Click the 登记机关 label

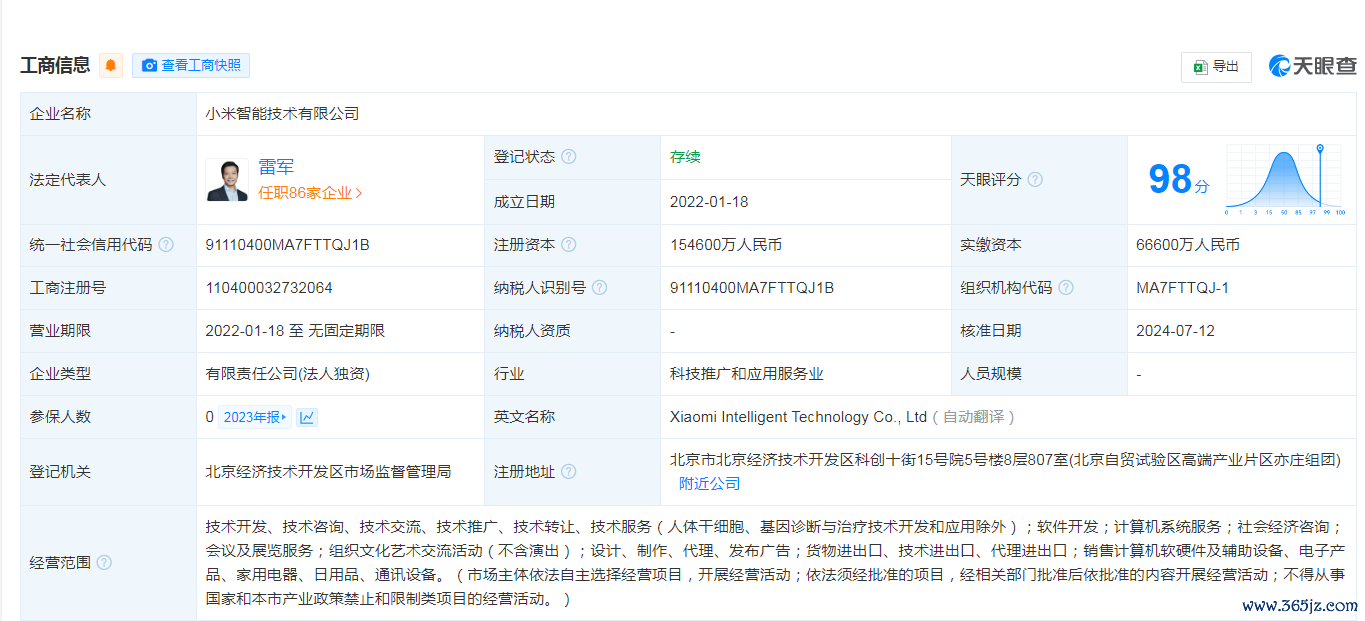coord(60,471)
